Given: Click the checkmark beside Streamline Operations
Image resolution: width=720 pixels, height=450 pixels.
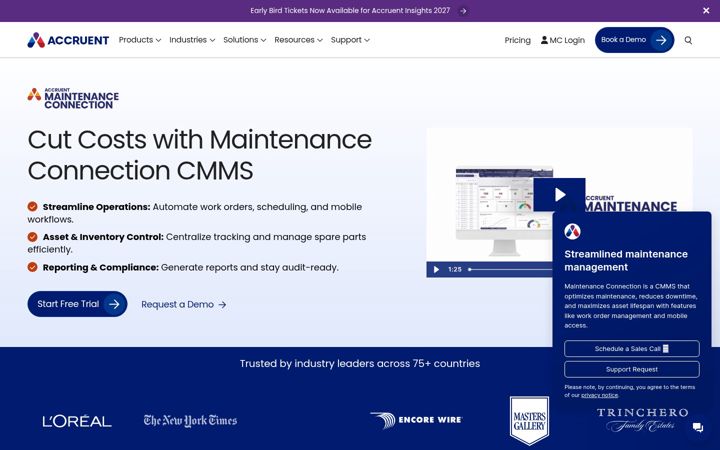Looking at the screenshot, I should tap(32, 207).
